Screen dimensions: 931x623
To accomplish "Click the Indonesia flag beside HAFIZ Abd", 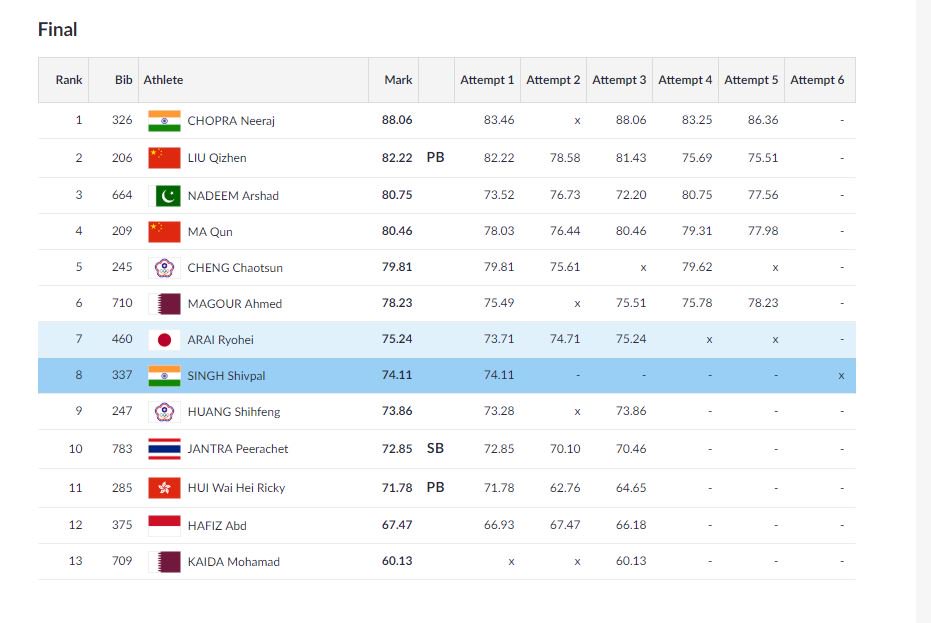I will [x=164, y=525].
